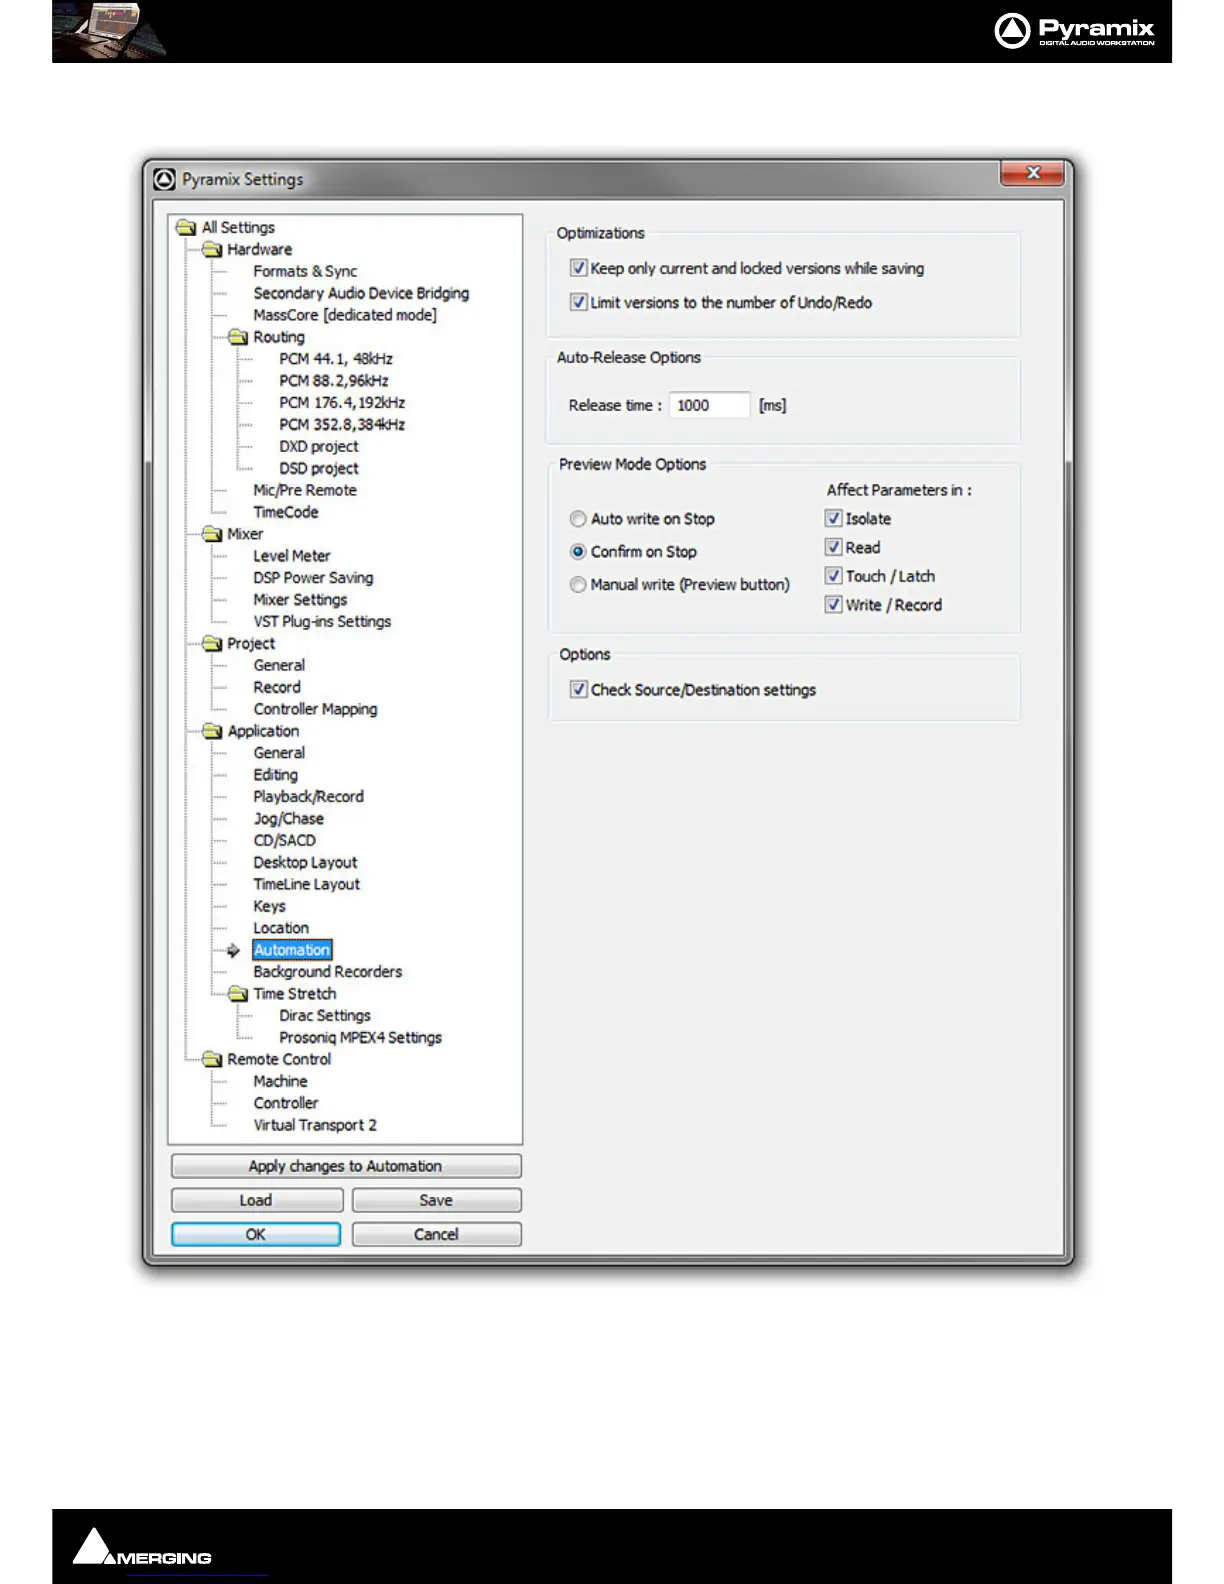The image size is (1224, 1584).
Task: Select Desktop Layout item
Action: point(305,863)
